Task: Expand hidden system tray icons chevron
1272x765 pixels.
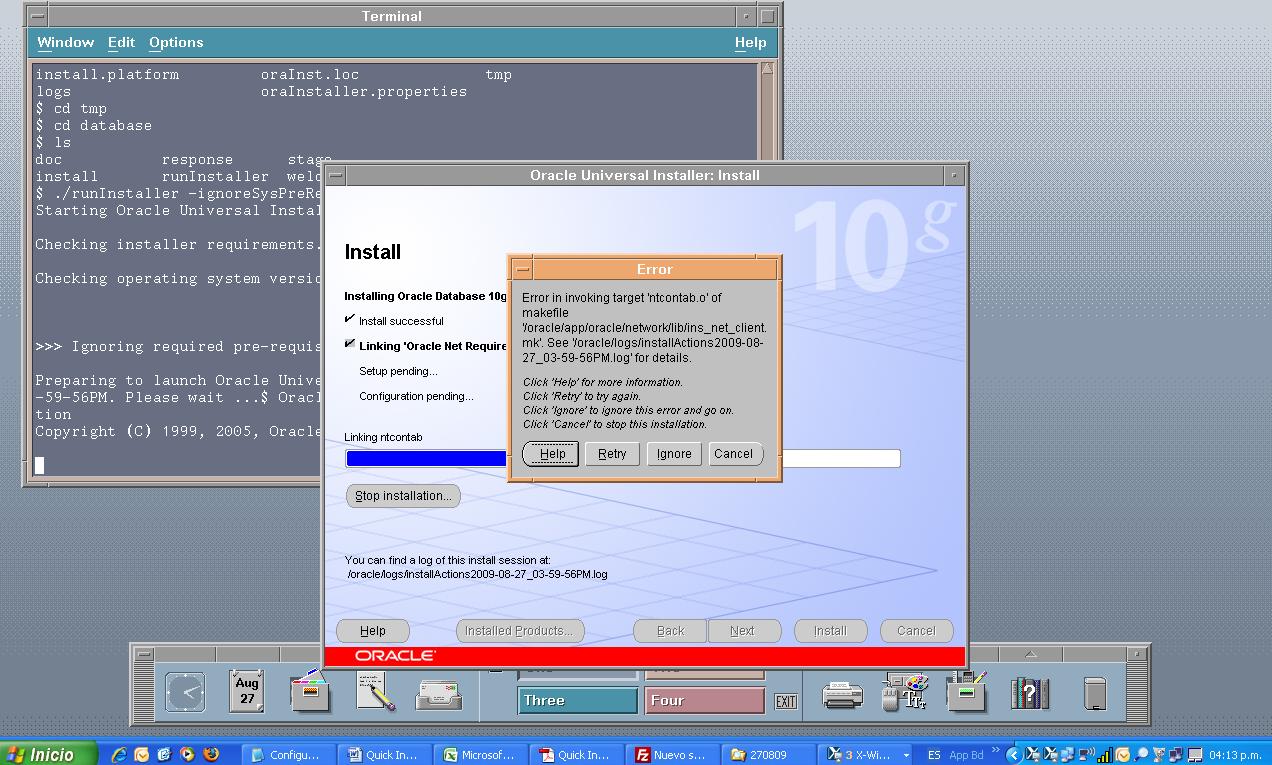Action: [x=1014, y=755]
